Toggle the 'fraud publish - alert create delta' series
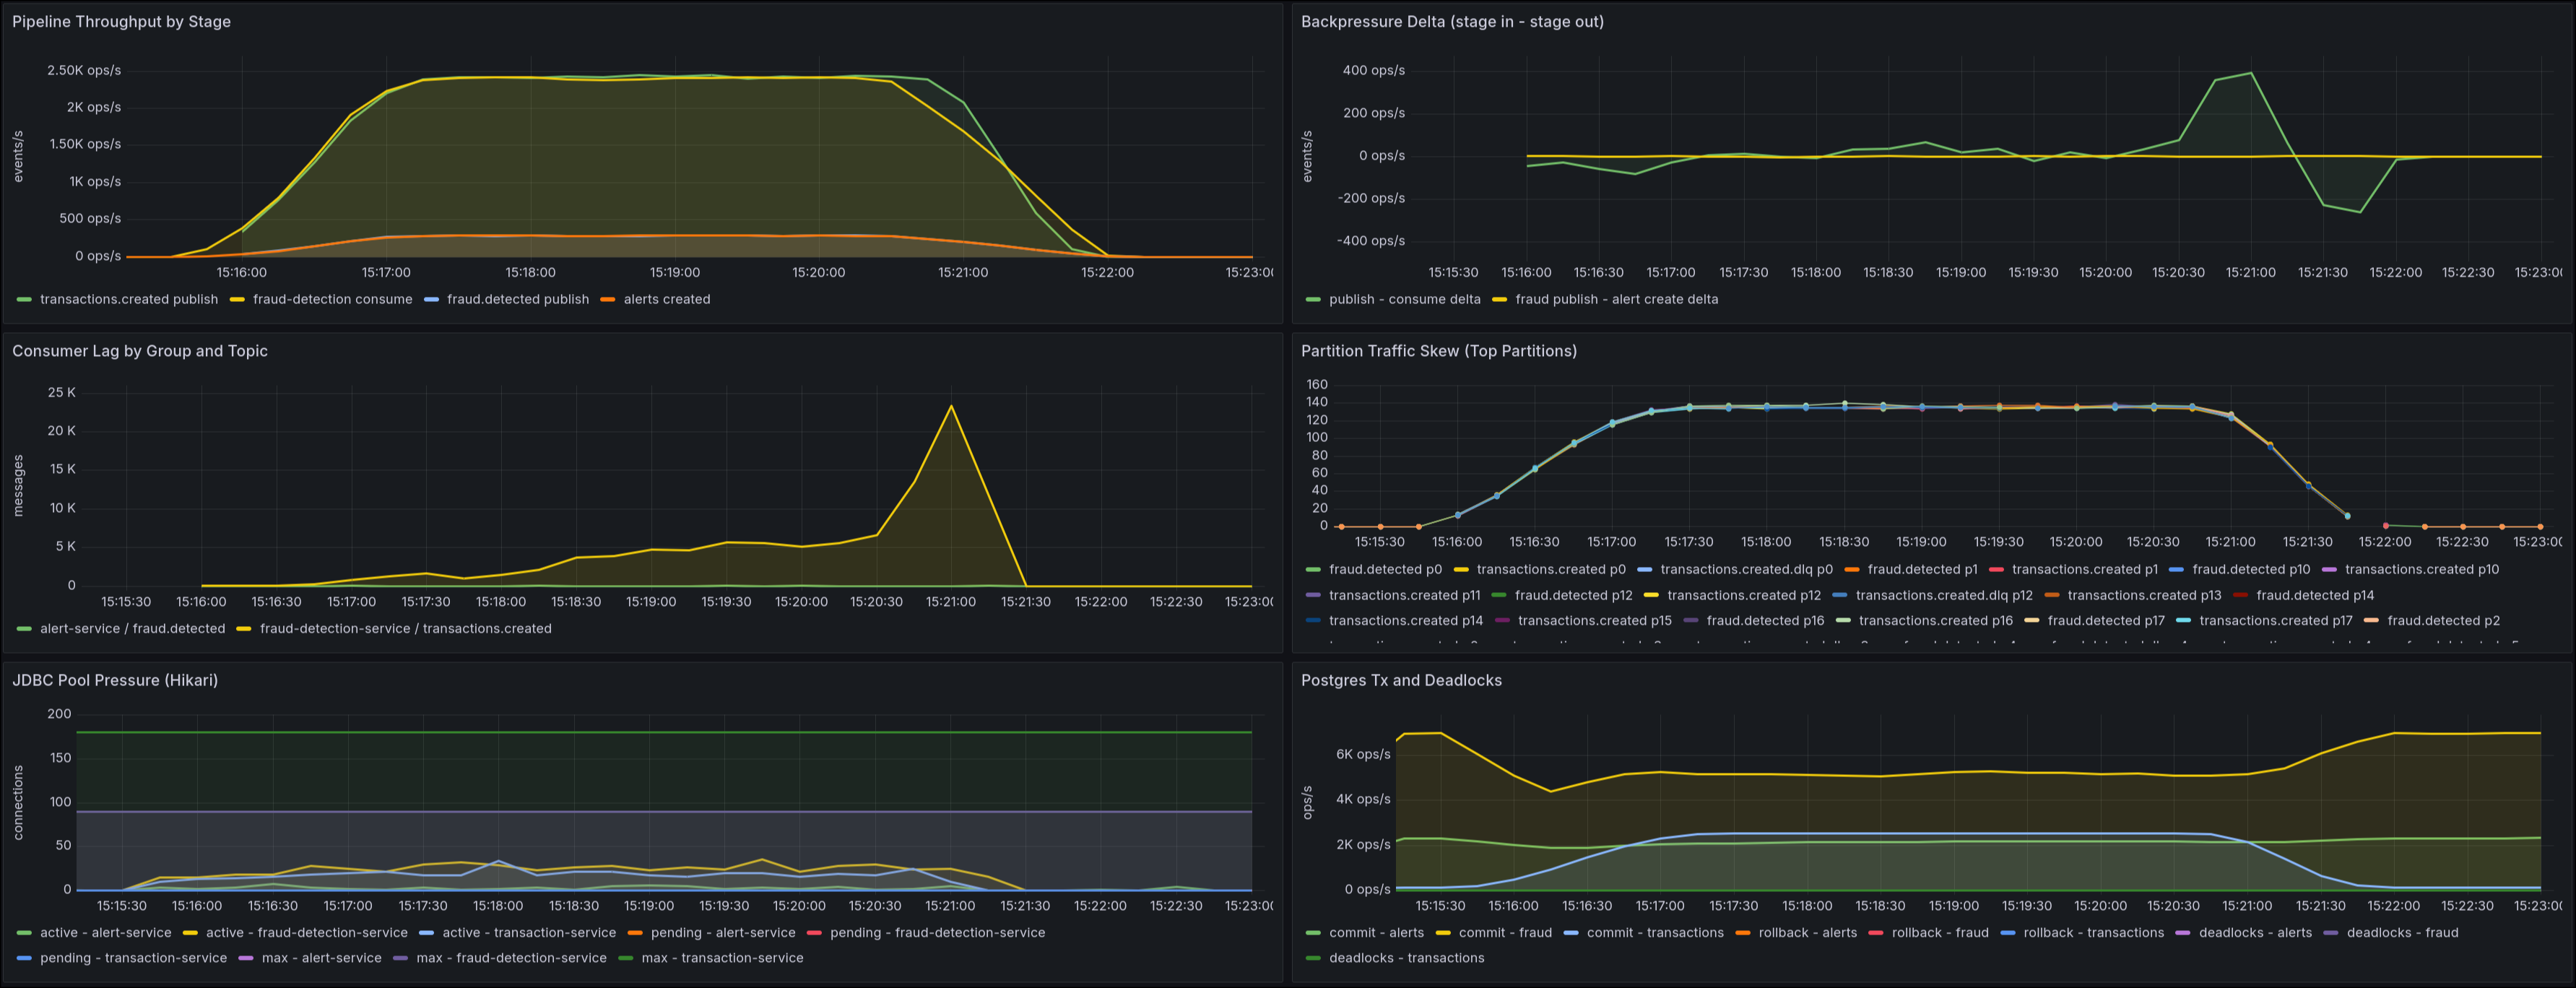2576x988 pixels. (1616, 299)
